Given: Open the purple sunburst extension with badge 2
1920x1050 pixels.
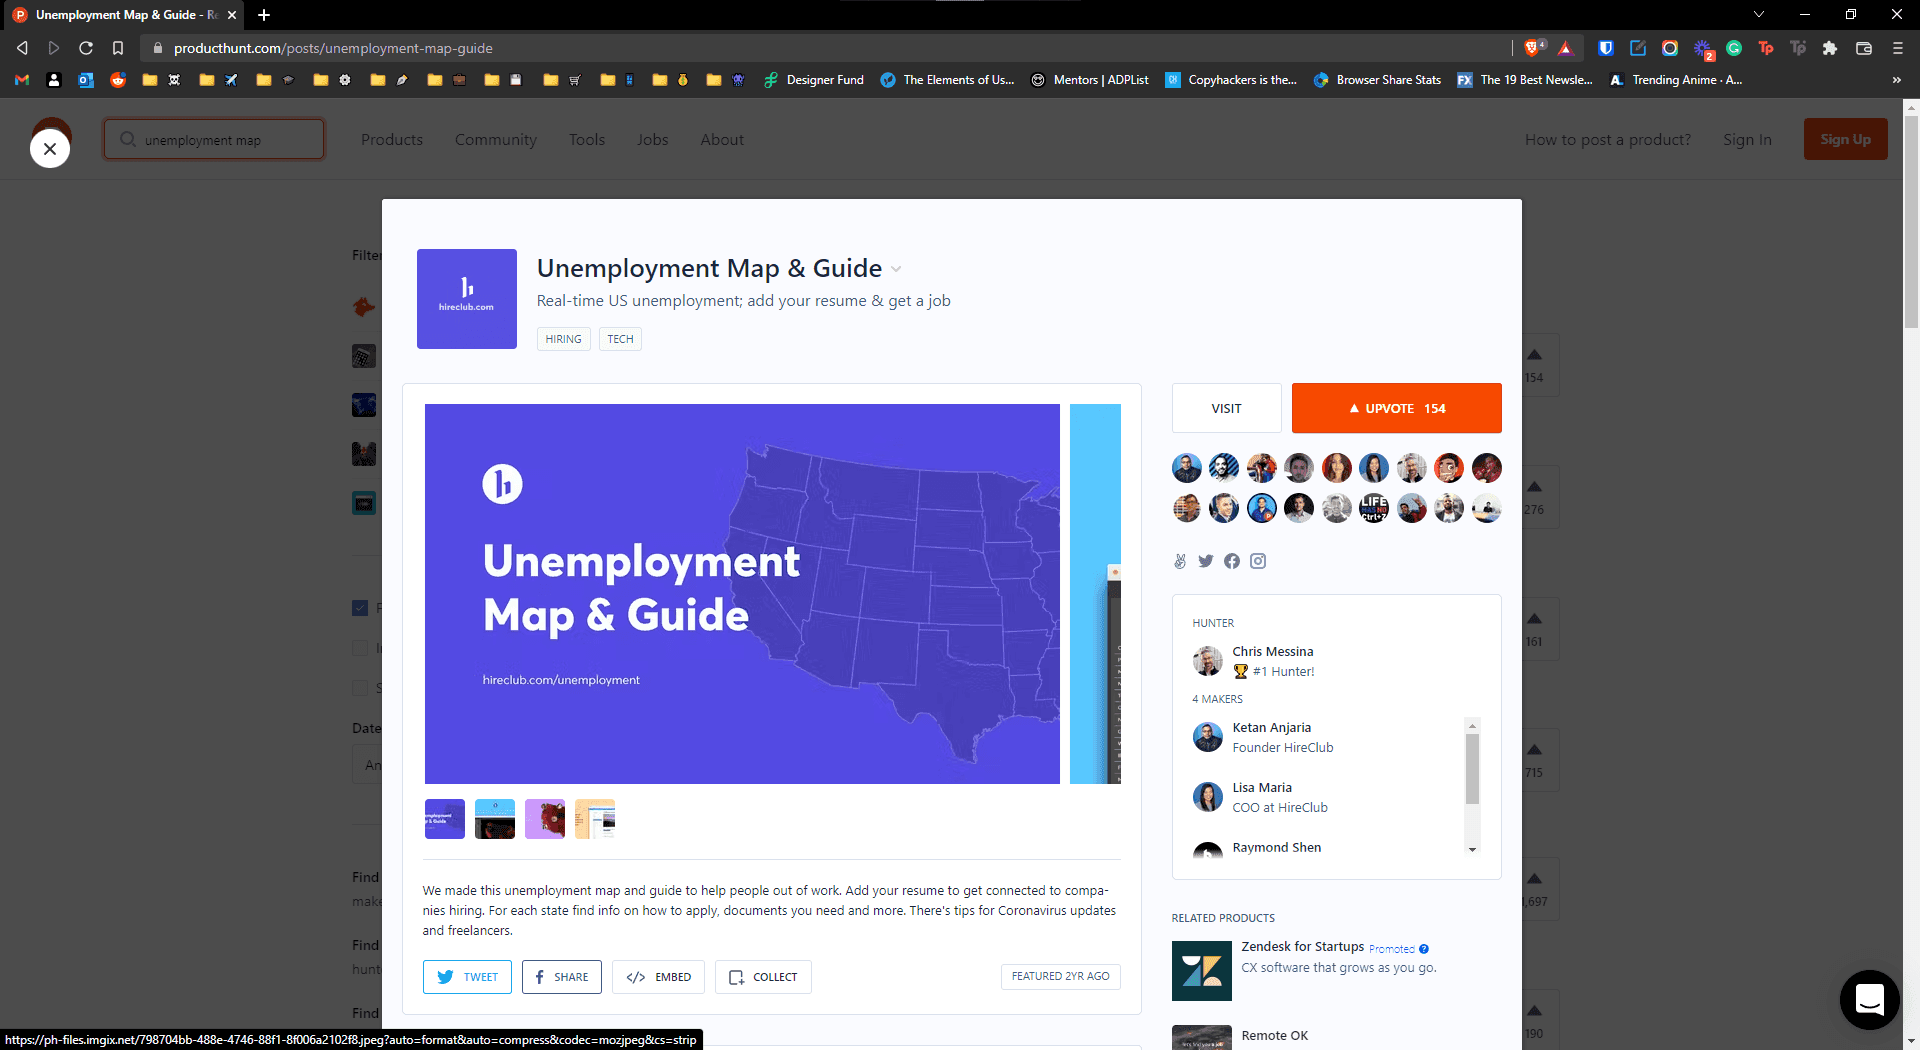Looking at the screenshot, I should click(1703, 49).
